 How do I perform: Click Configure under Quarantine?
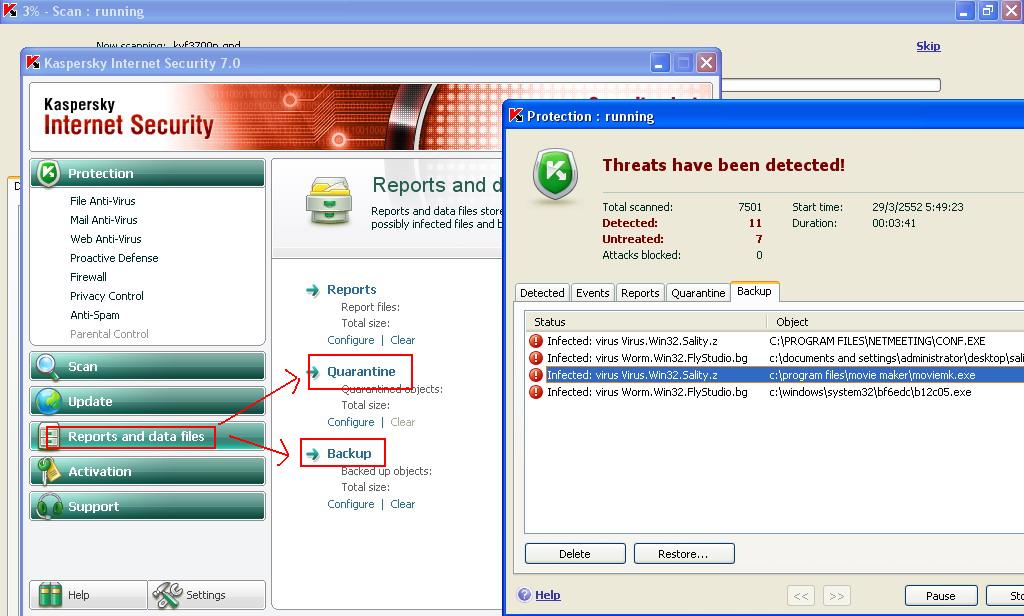tap(351, 422)
